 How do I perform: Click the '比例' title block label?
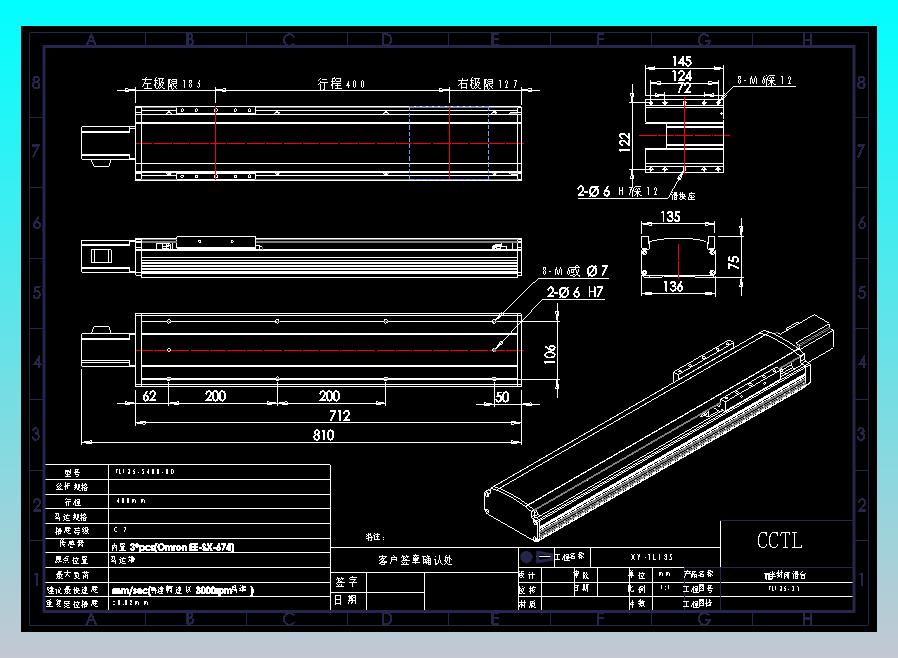coord(637,589)
